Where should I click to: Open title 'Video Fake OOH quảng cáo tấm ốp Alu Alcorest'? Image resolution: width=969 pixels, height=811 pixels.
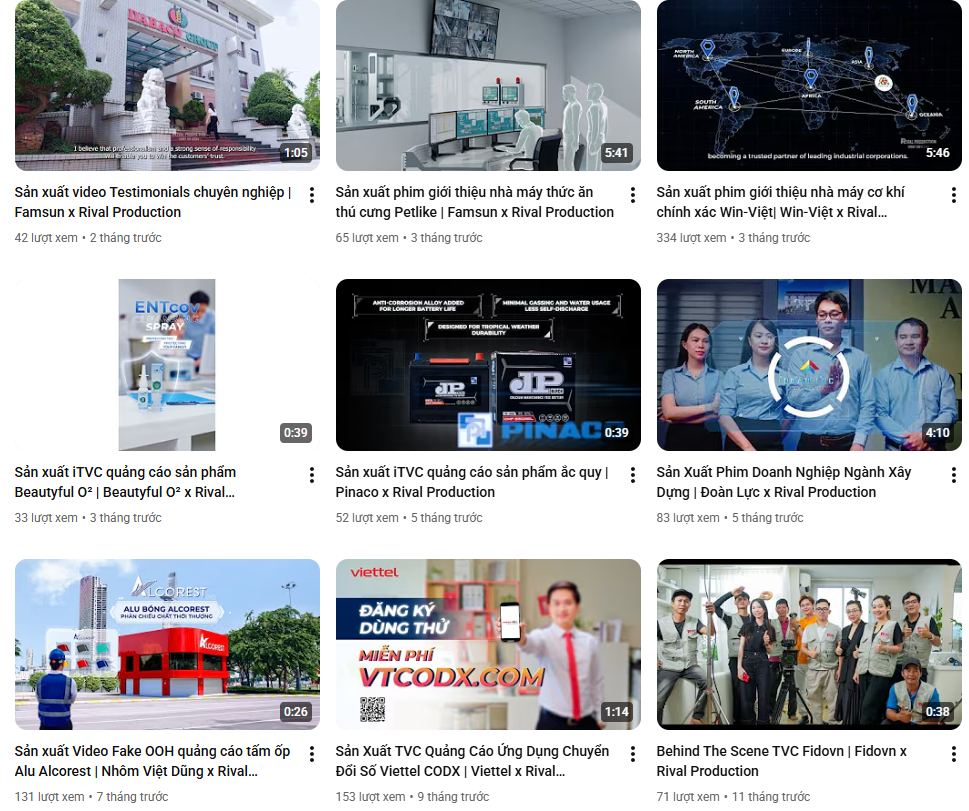pos(153,761)
